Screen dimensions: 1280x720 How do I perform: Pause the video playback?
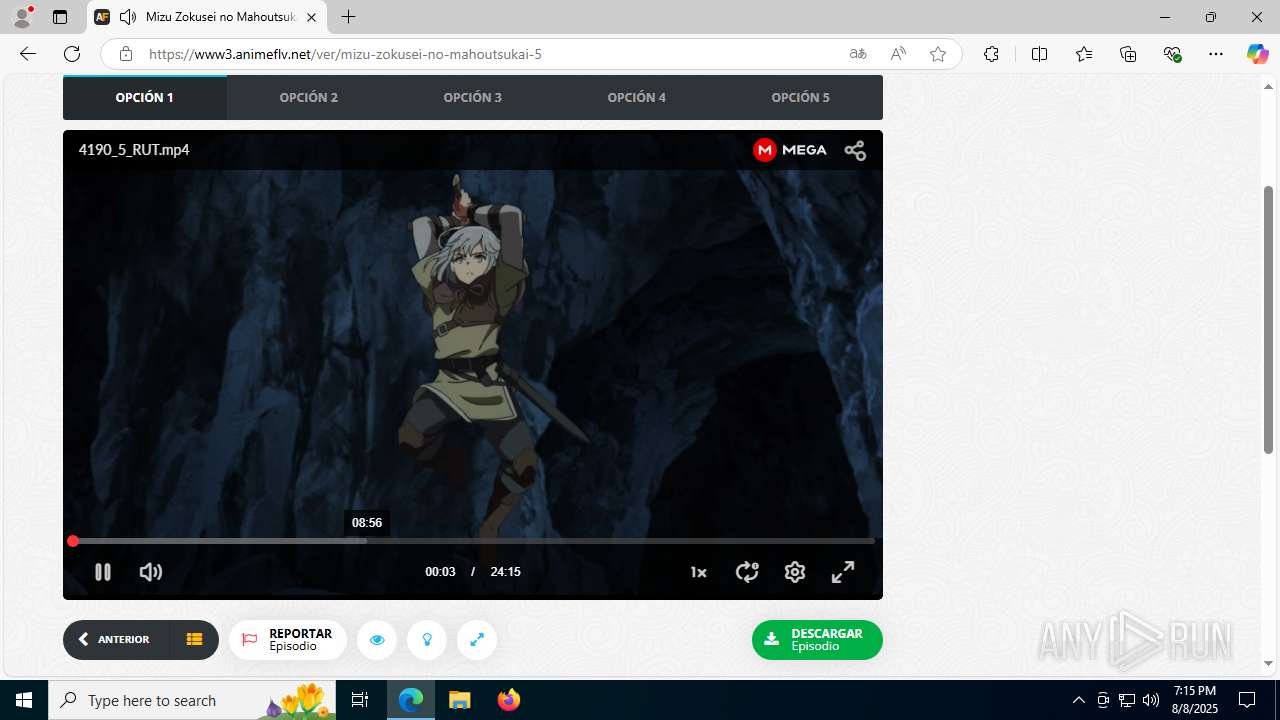click(102, 572)
